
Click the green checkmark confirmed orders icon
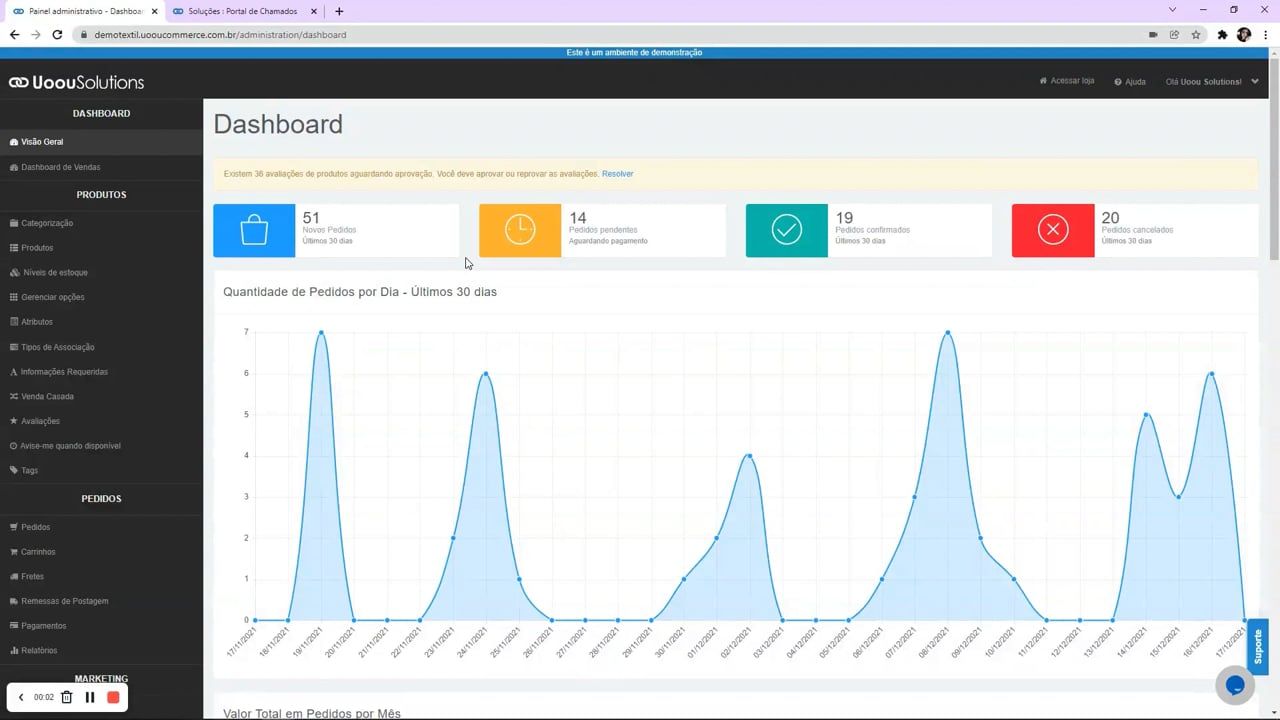(x=786, y=231)
